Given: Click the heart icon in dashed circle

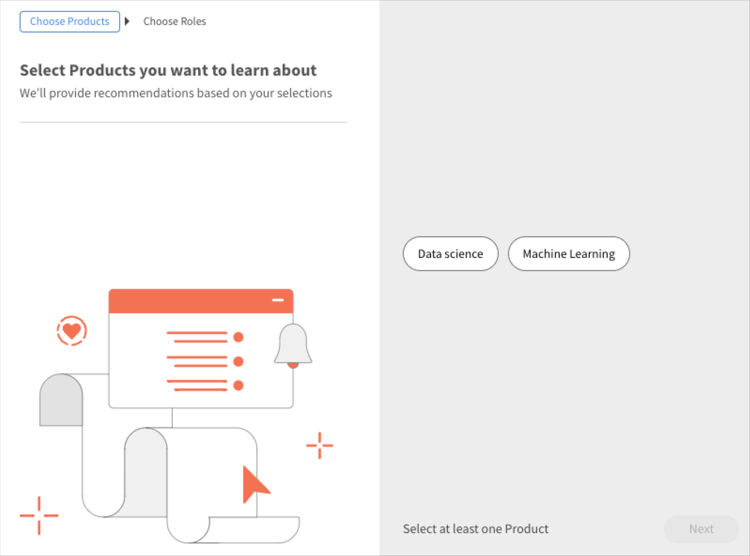Looking at the screenshot, I should tap(72, 331).
